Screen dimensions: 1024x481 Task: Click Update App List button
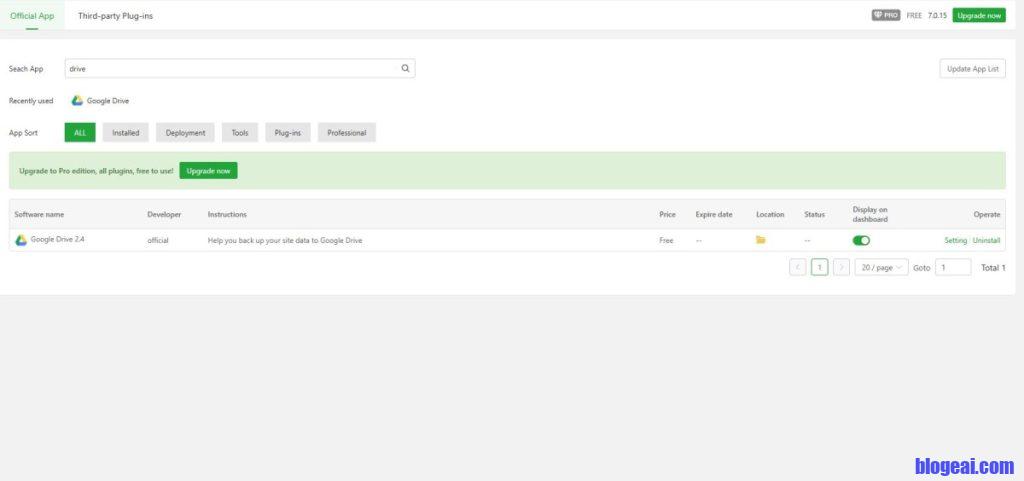[972, 69]
